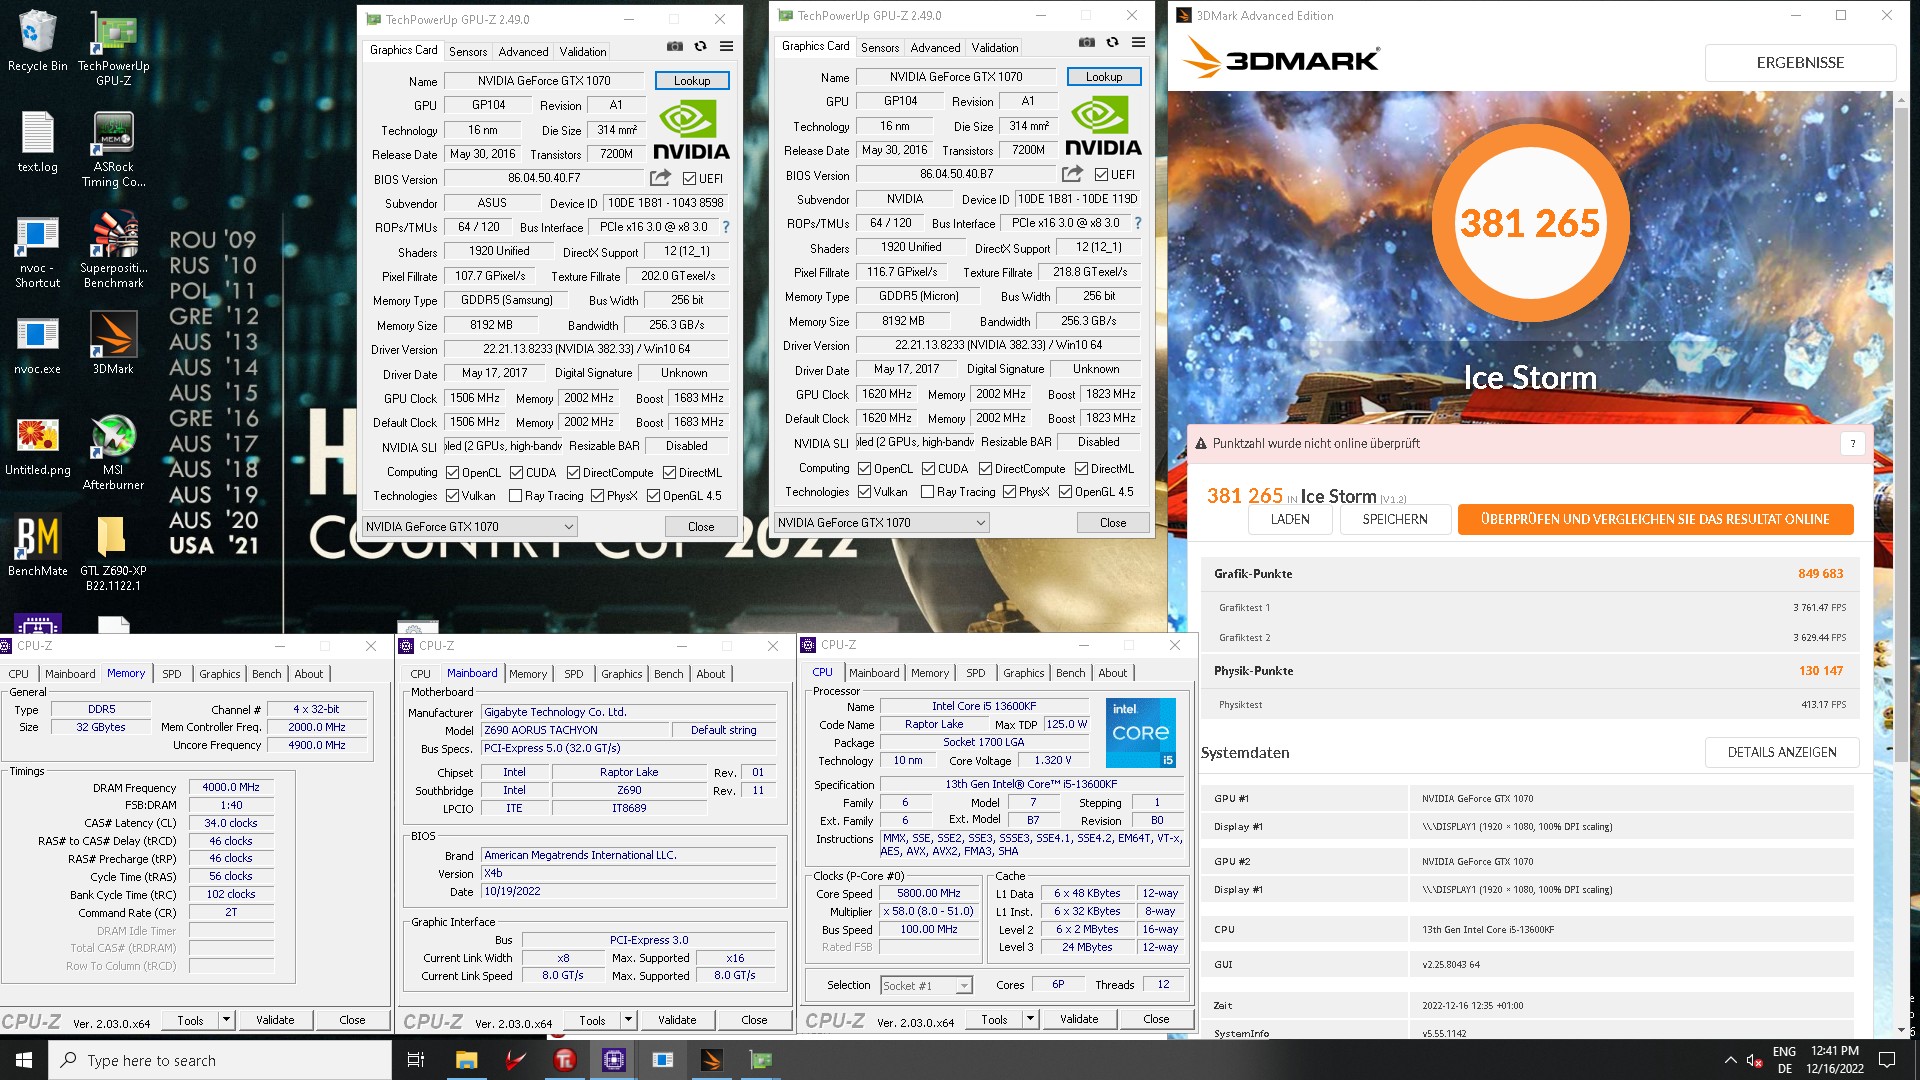This screenshot has width=1920, height=1080.
Task: Select SPD tab in CPU-Z Memory window
Action: tap(172, 674)
